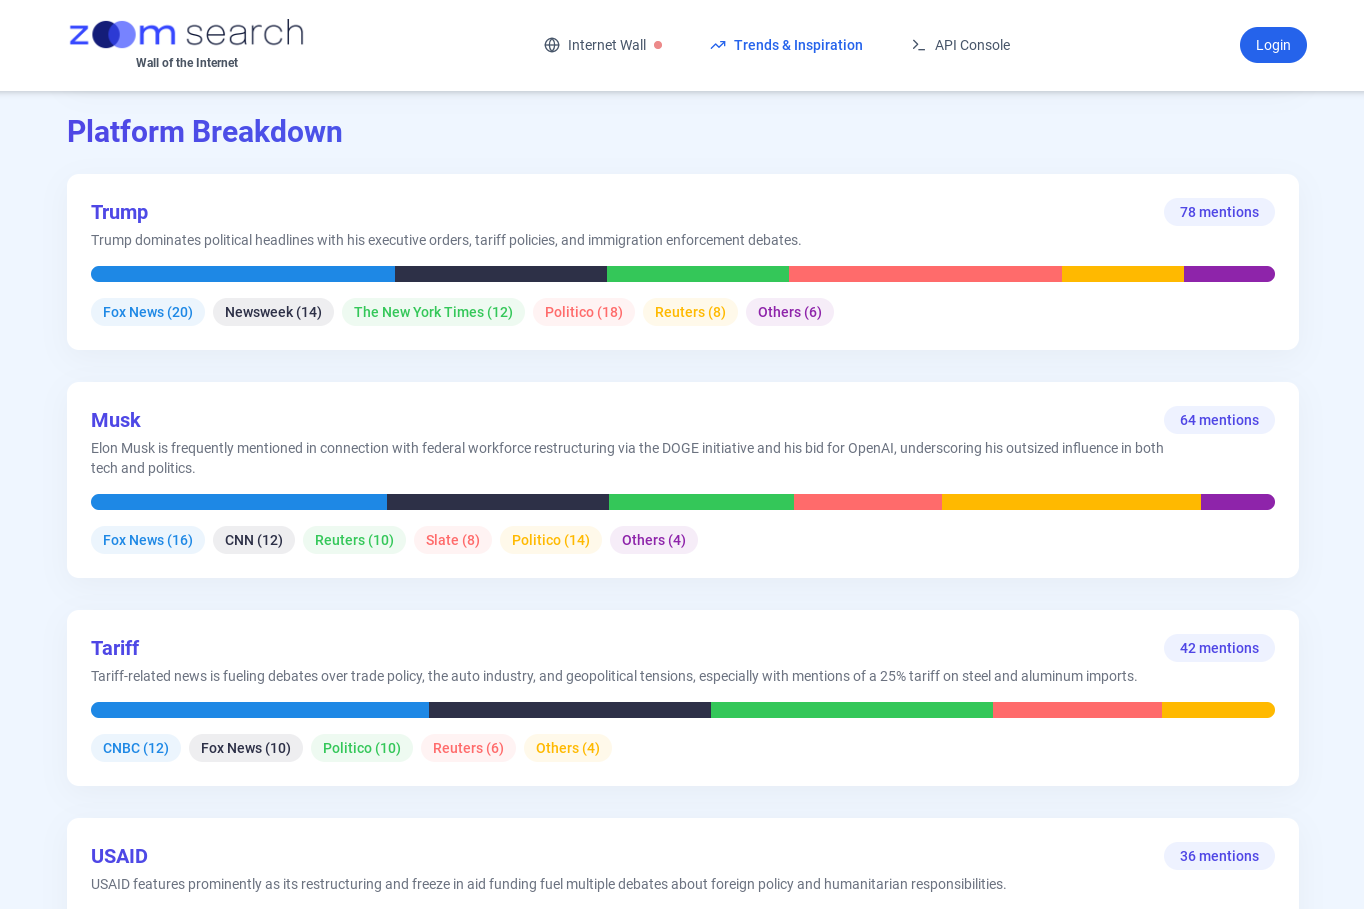
Task: Open Trends & Inspiration in the navigation
Action: coord(786,45)
